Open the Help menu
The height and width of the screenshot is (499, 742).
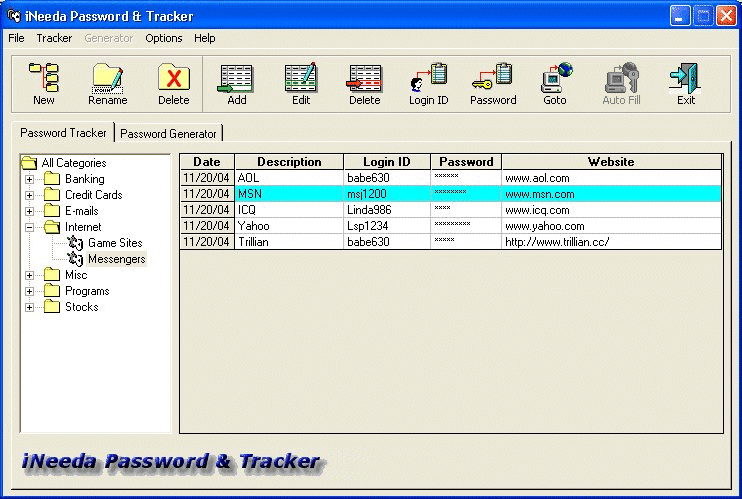204,38
